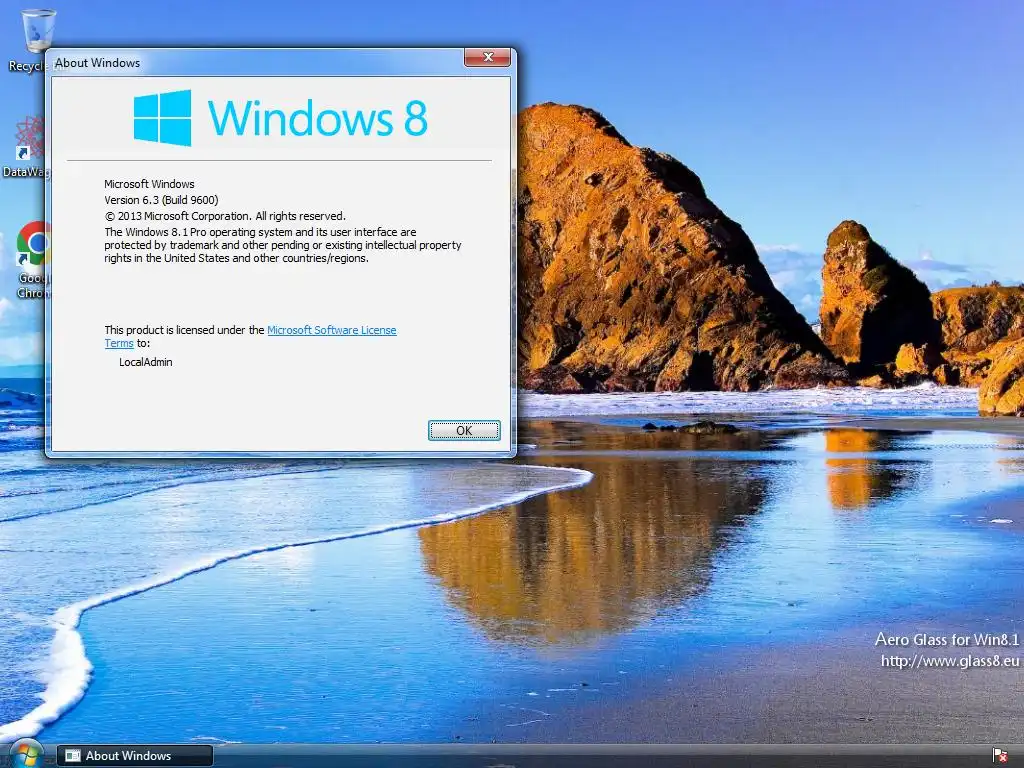The image size is (1024, 768).
Task: Click the '© 2013 Microsoft Corporation' copyright line
Action: (225, 216)
